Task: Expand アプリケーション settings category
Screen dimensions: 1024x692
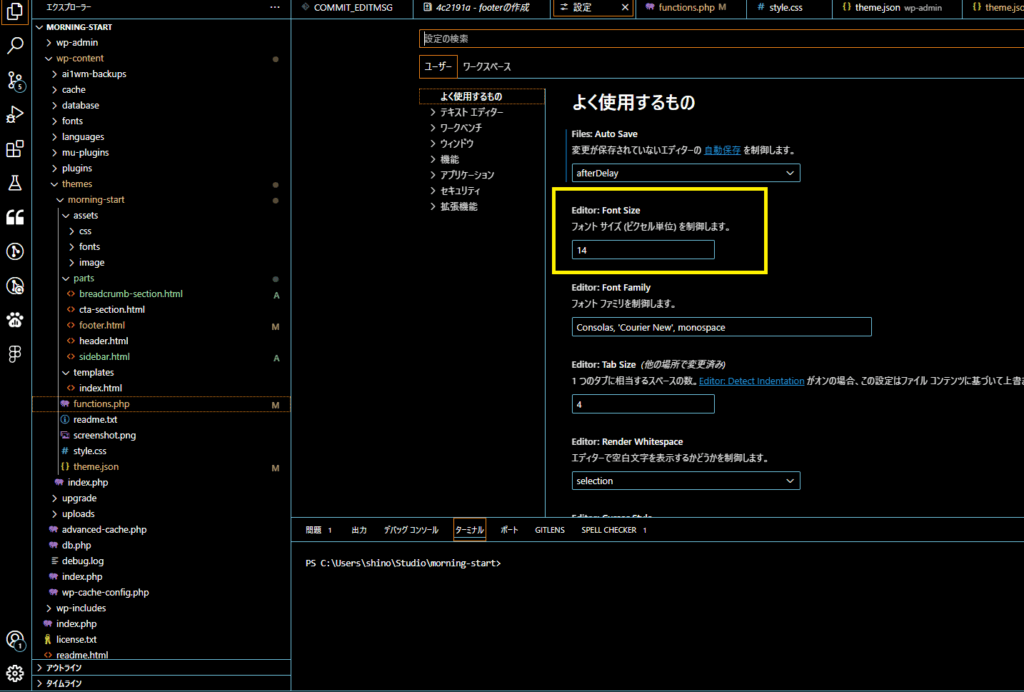Action: click(x=482, y=175)
